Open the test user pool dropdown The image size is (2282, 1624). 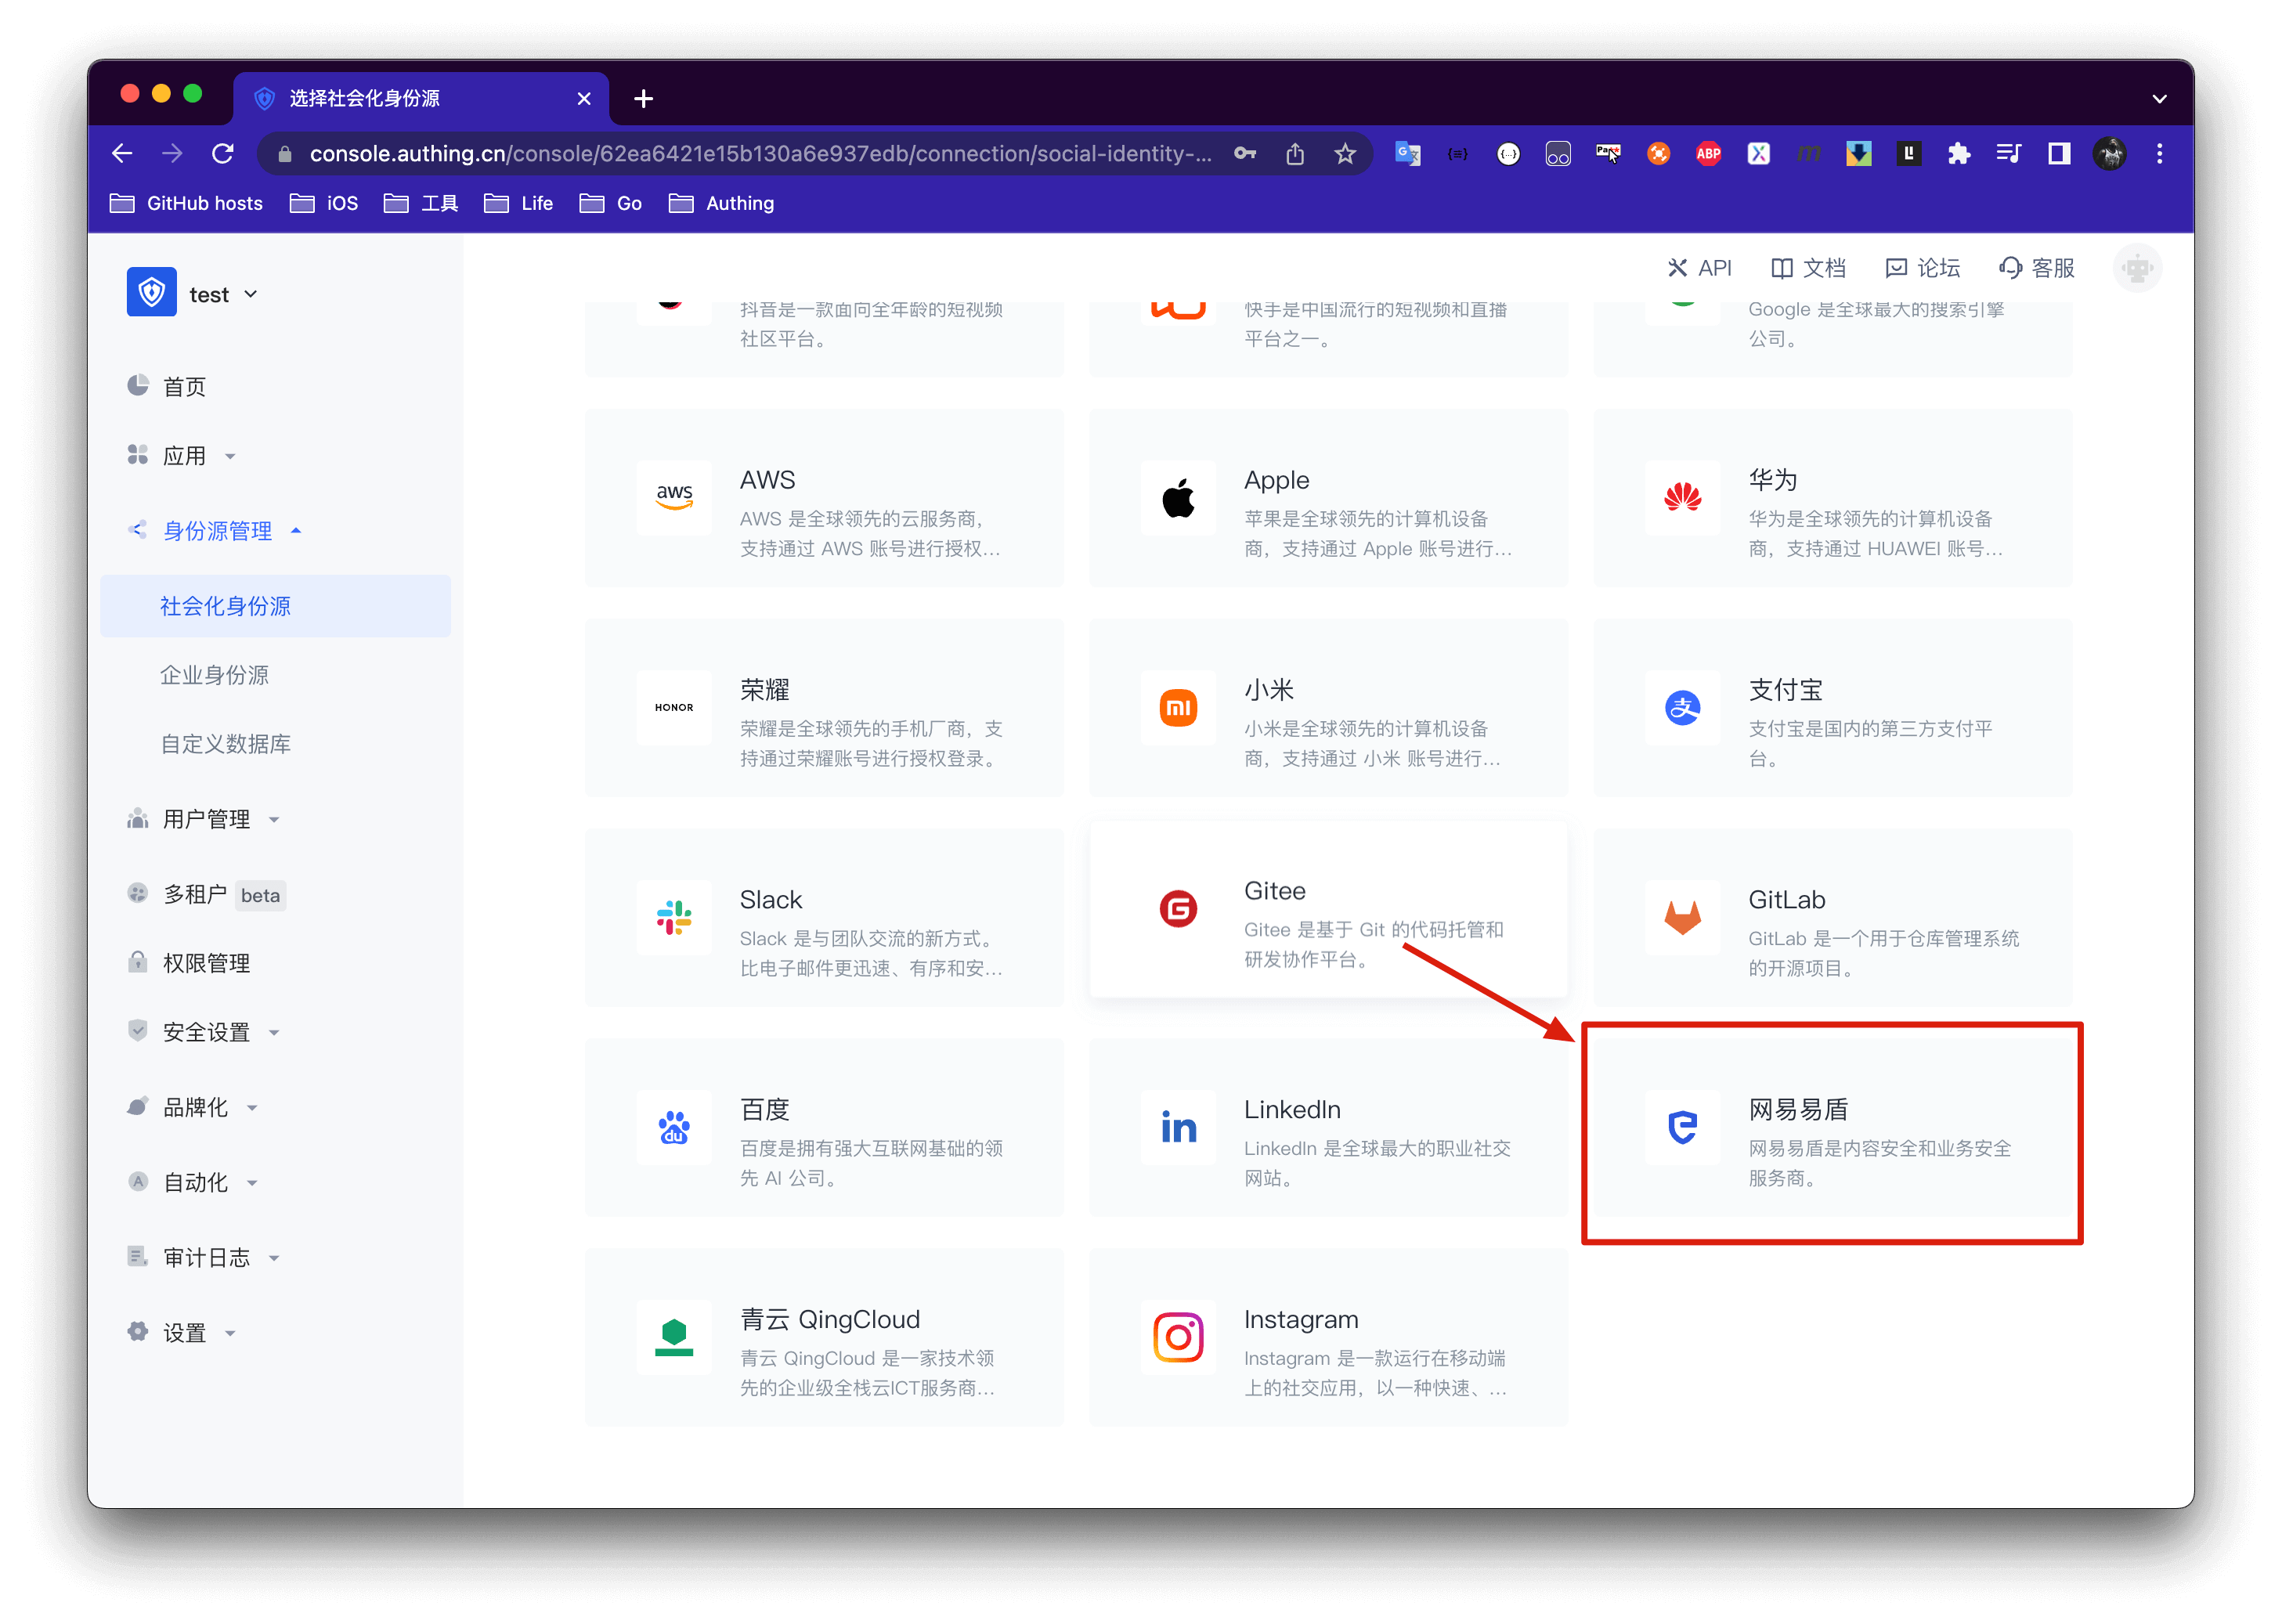pyautogui.click(x=222, y=294)
